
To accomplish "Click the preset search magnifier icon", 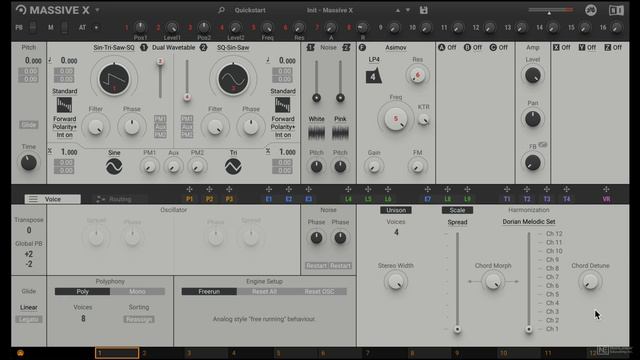I will point(221,10).
